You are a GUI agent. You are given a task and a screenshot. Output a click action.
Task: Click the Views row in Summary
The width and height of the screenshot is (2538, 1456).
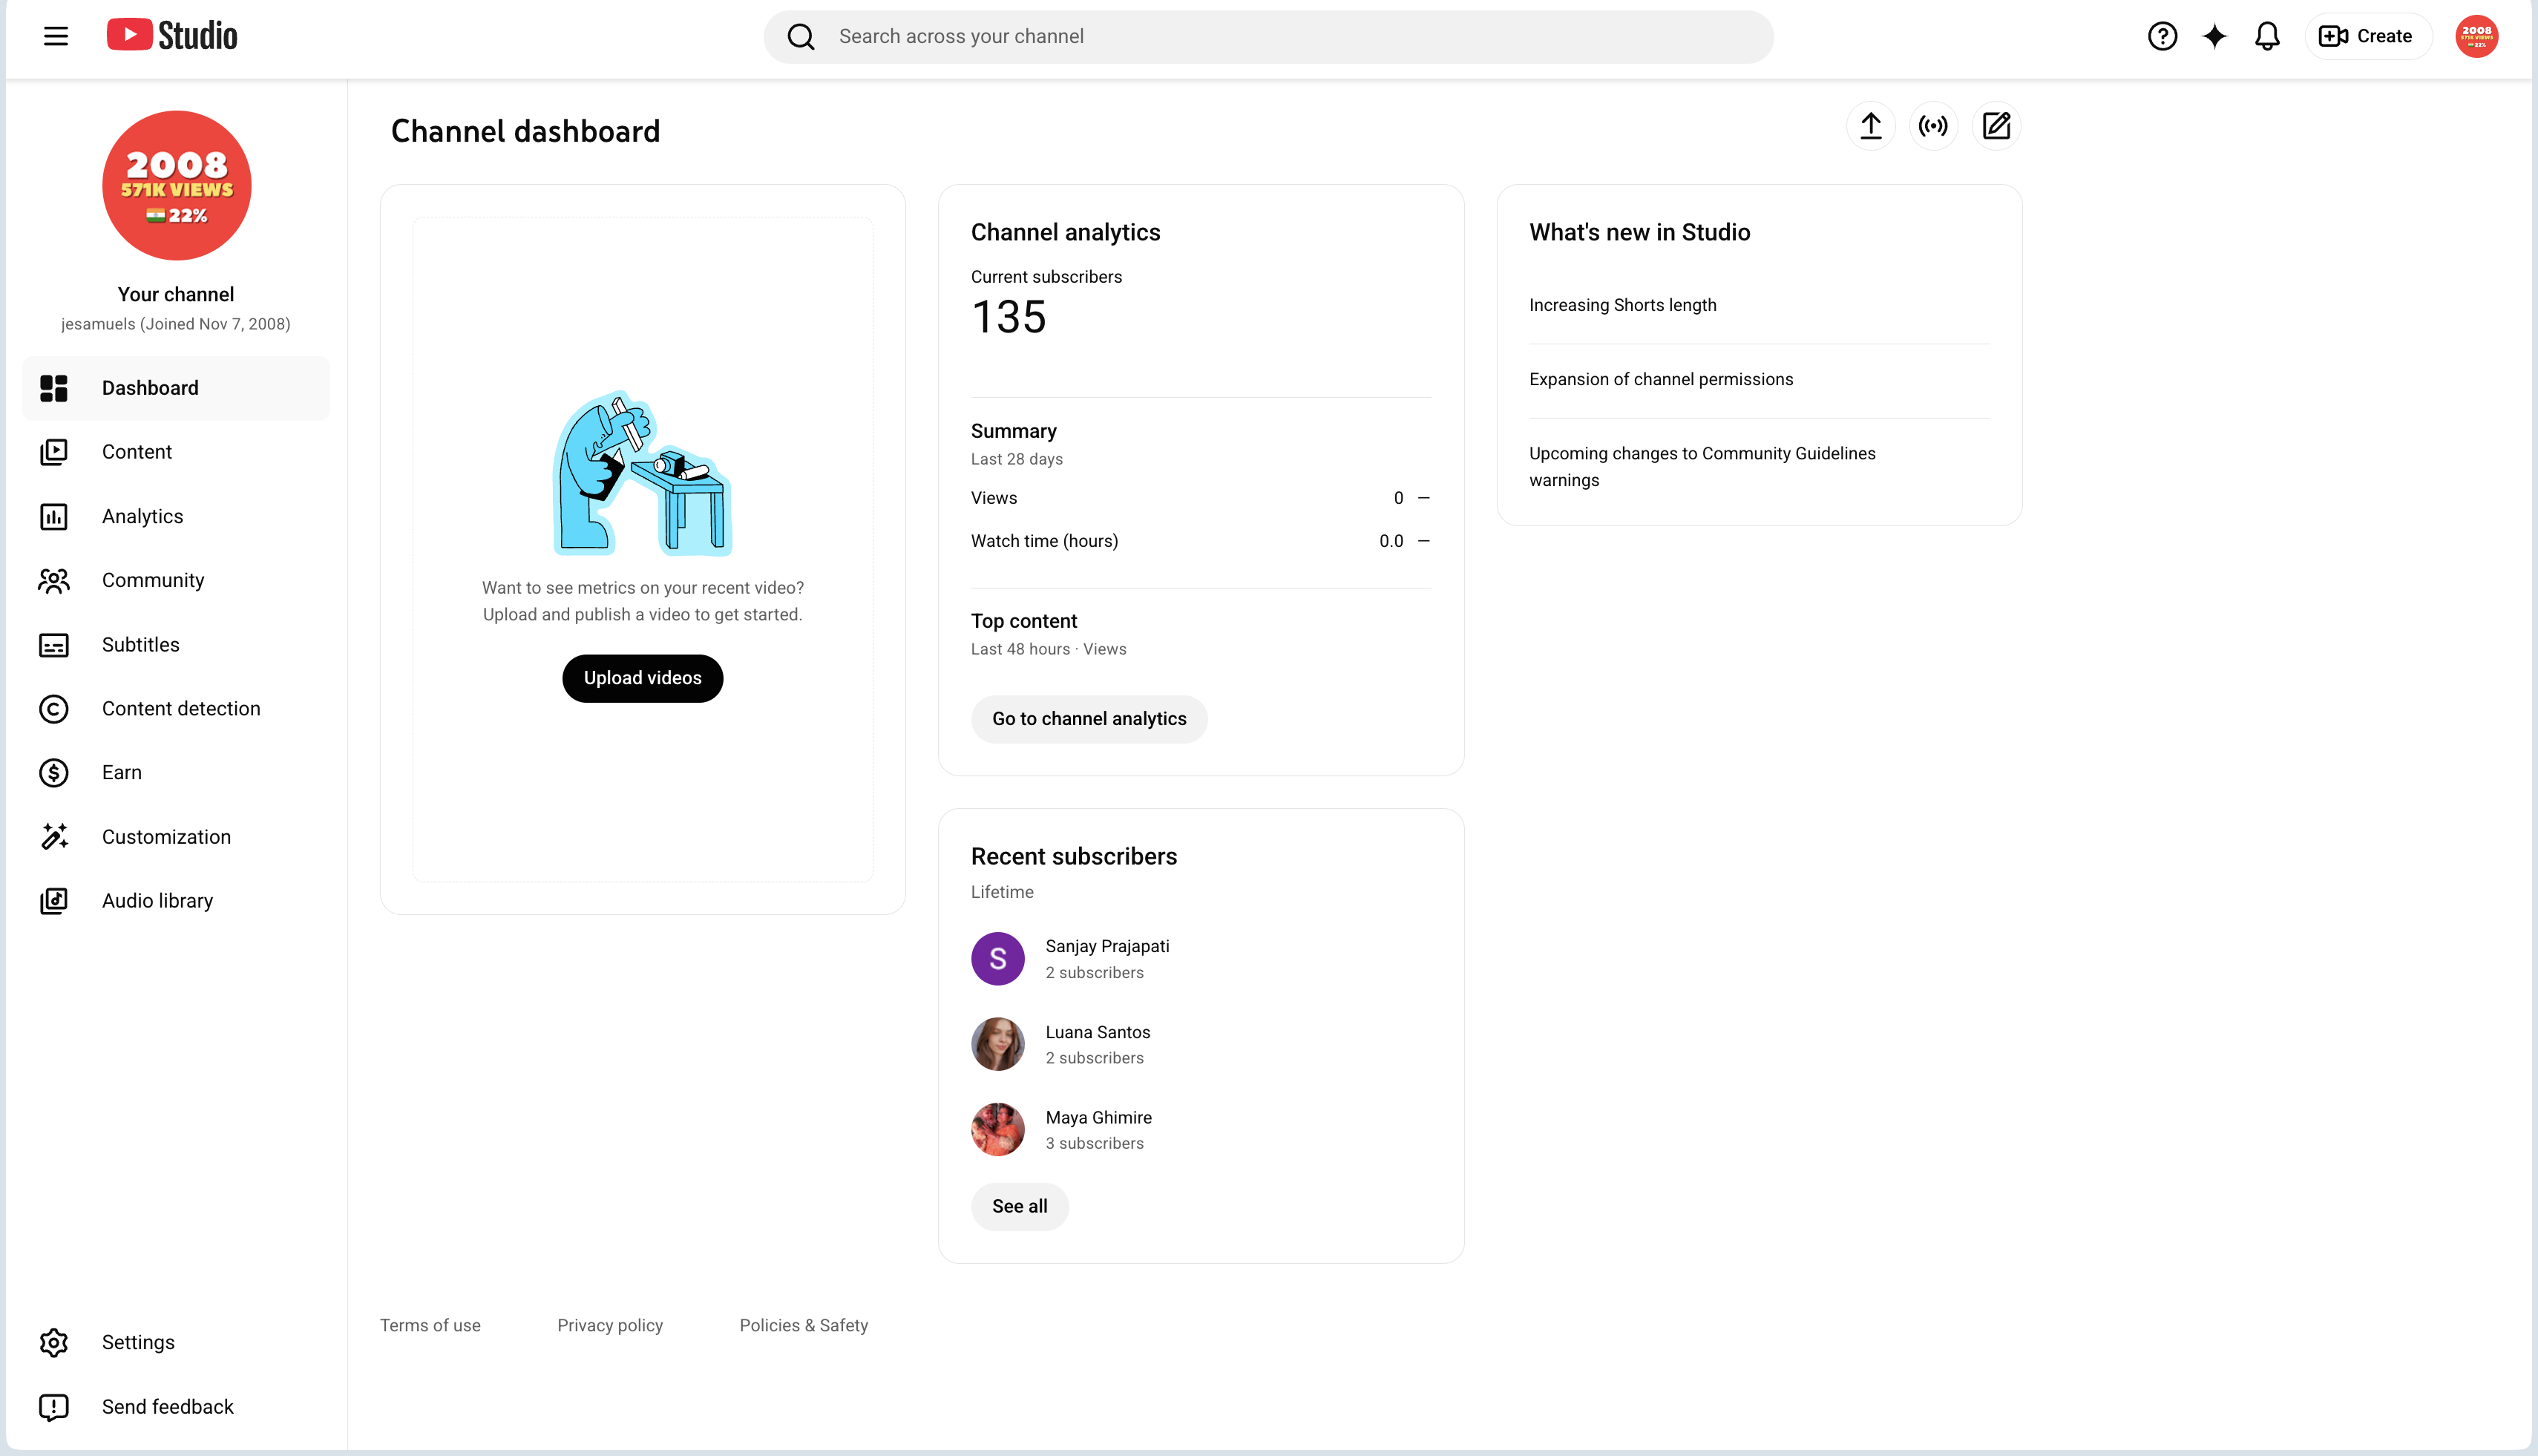click(x=1200, y=498)
